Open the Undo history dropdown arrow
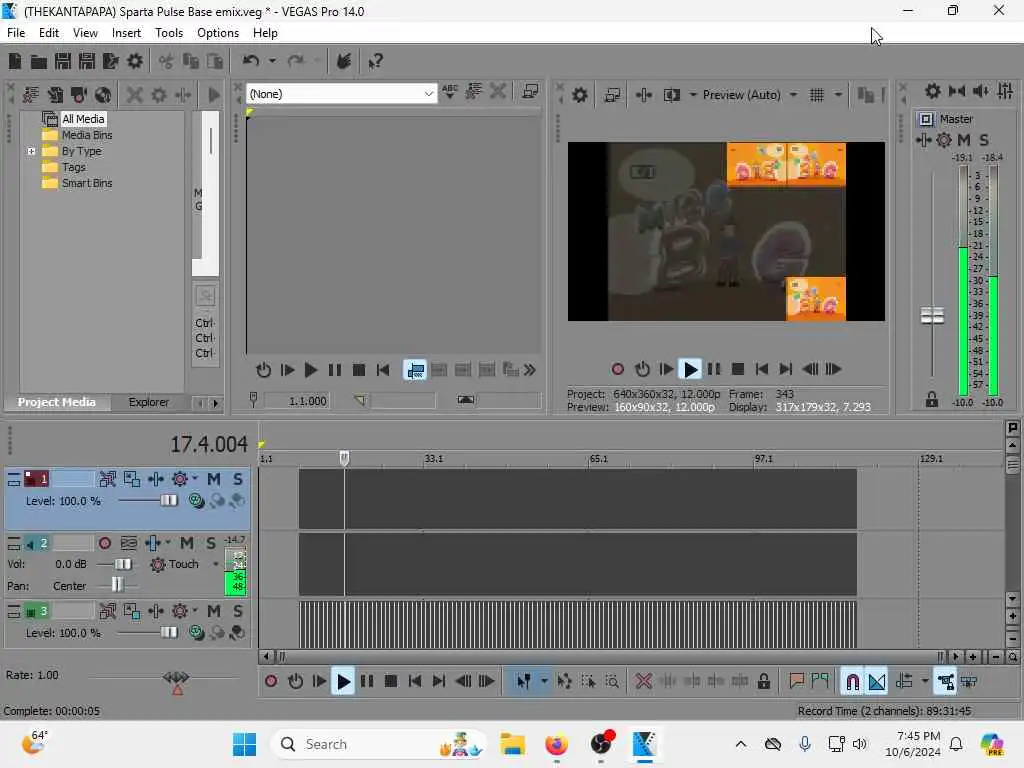 click(272, 61)
